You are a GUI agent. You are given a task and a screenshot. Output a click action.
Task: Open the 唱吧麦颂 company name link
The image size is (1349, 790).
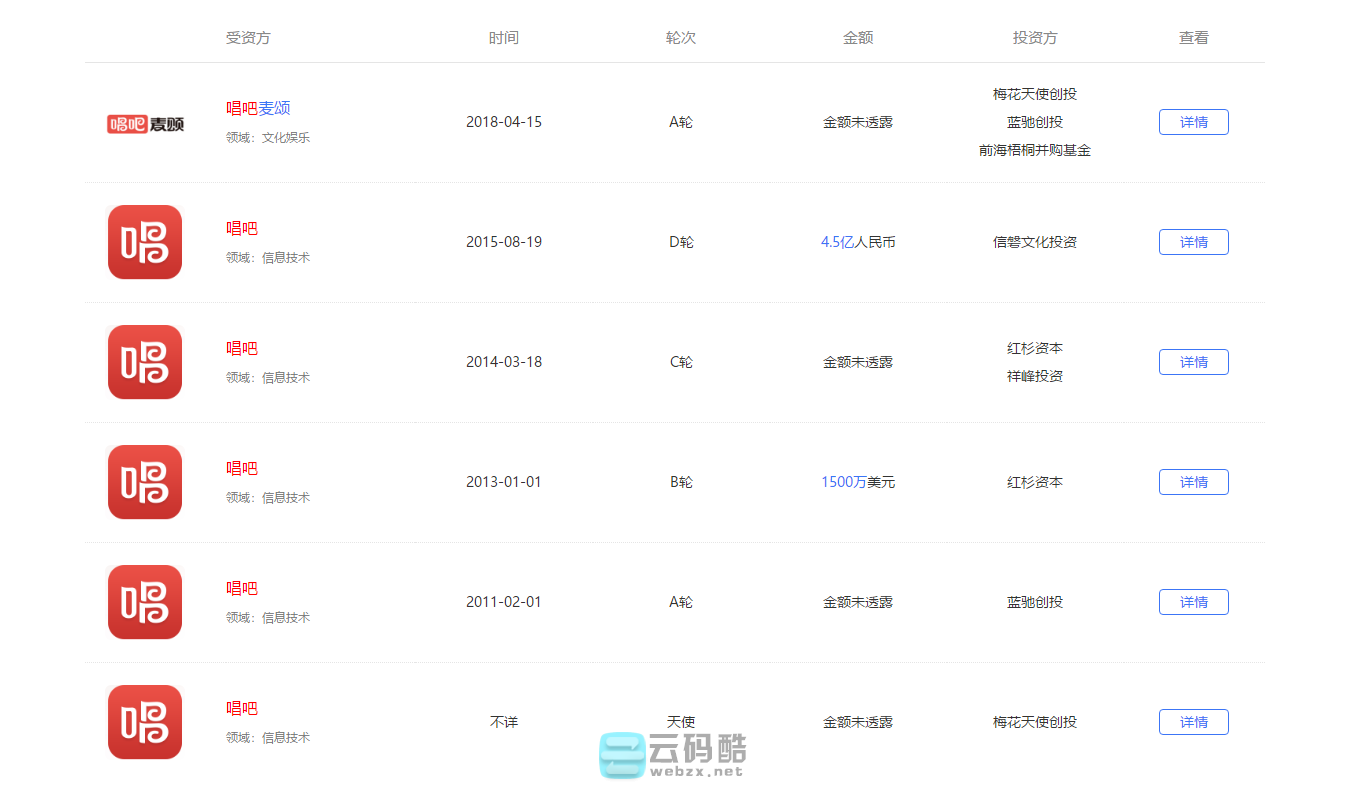pos(257,108)
